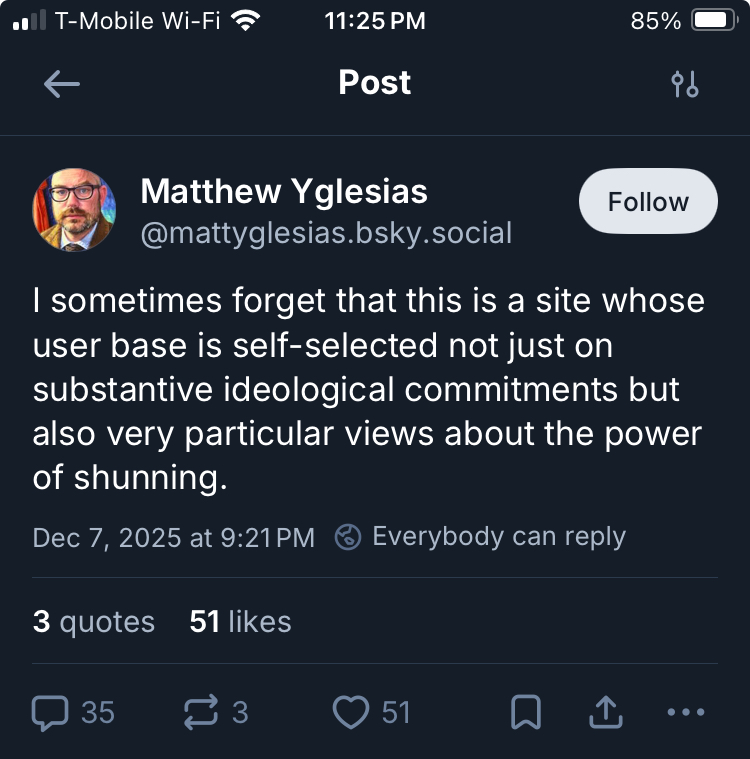The width and height of the screenshot is (750, 759).
Task: Open Matthew Yglesias's profile picture
Action: coord(74,209)
